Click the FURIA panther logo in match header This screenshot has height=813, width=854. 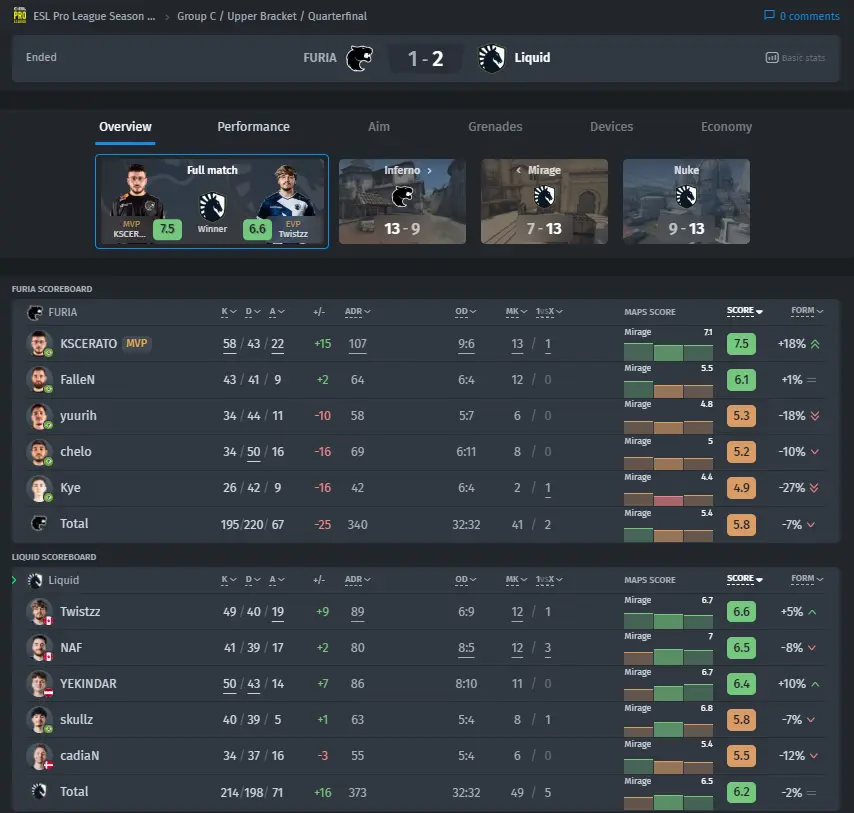tap(359, 58)
